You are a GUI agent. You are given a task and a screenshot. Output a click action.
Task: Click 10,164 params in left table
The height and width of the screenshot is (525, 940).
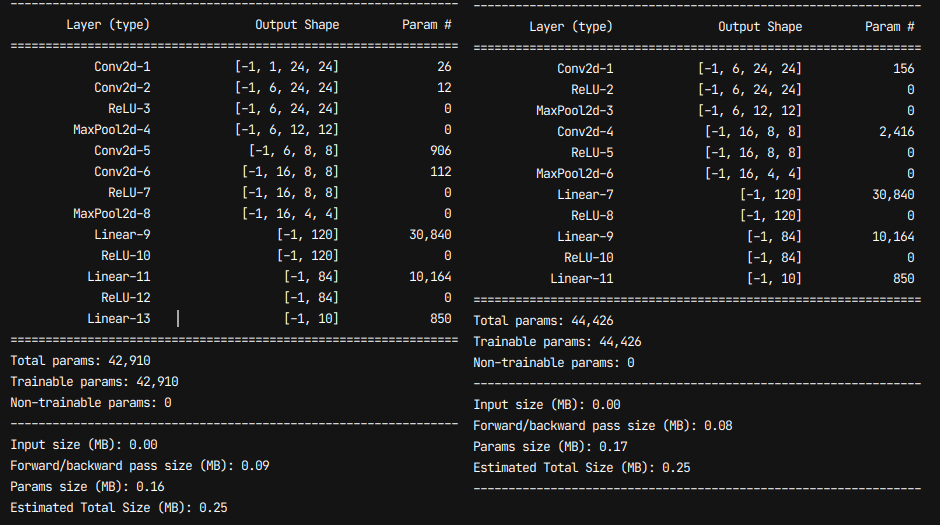pyautogui.click(x=430, y=276)
